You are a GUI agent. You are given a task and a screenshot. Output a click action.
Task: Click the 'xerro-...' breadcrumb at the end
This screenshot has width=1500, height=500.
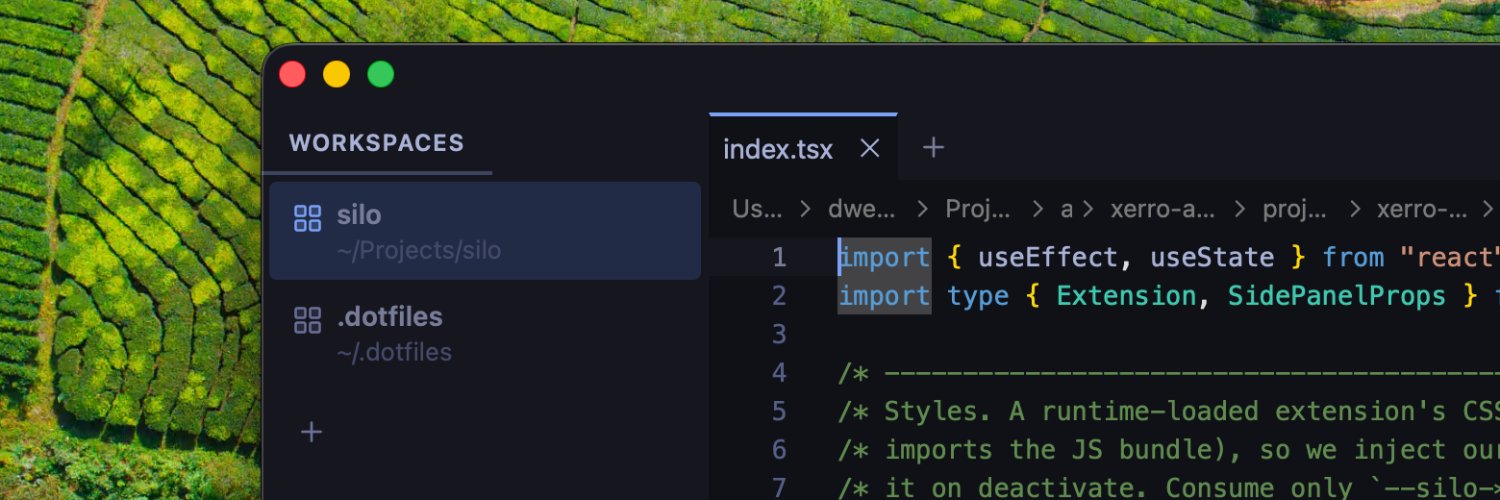pos(1422,209)
